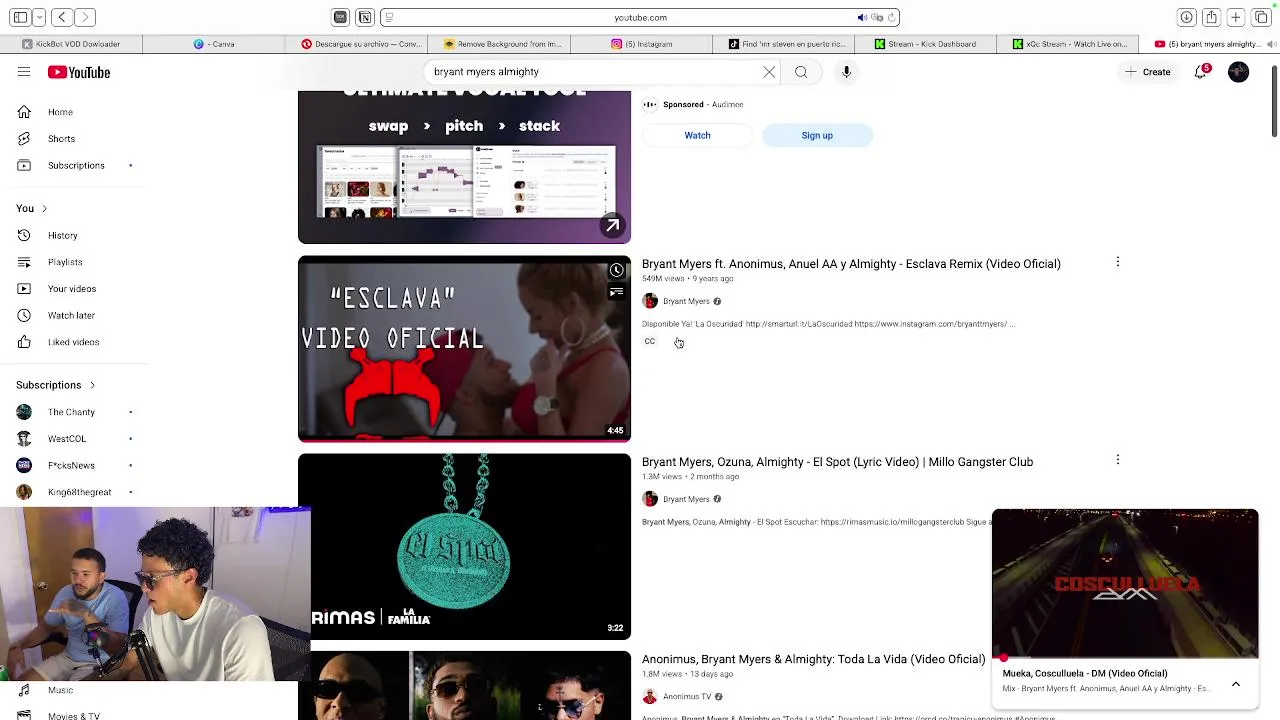This screenshot has width=1280, height=720.
Task: Open Anonimus TV channel link
Action: [687, 697]
